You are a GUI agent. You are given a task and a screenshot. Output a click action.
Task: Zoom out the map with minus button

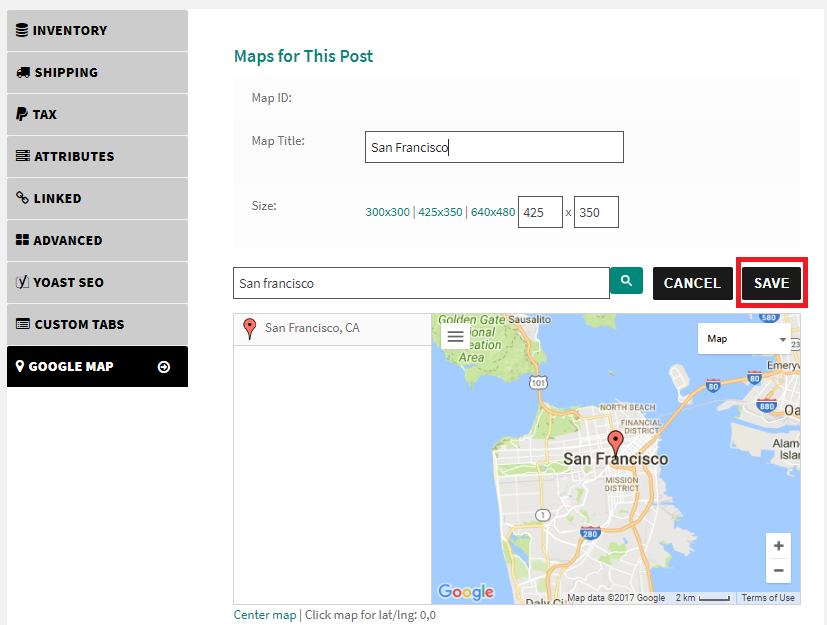tap(778, 571)
